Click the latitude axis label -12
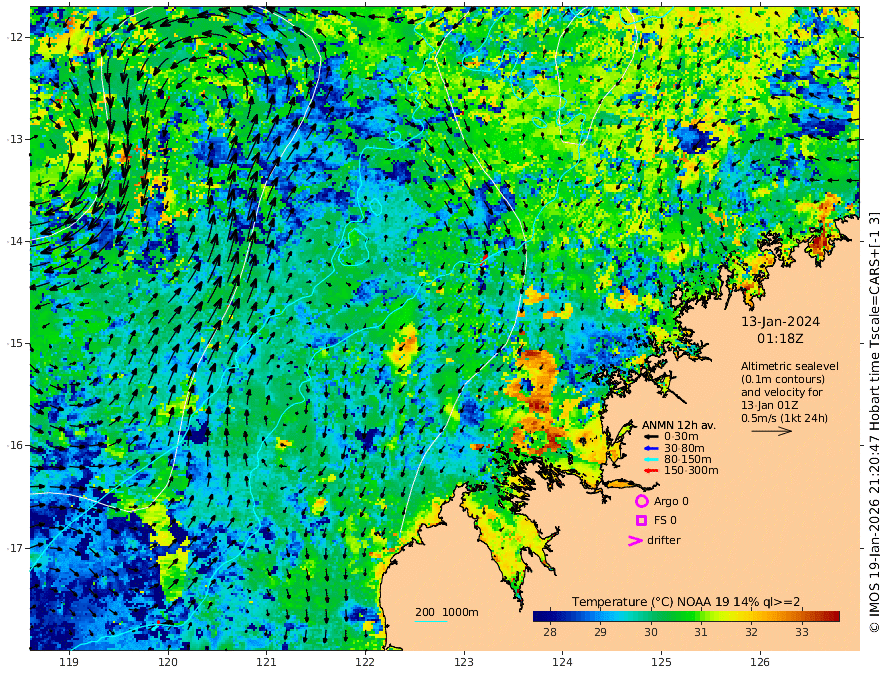The width and height of the screenshot is (880, 680). click(x=15, y=37)
